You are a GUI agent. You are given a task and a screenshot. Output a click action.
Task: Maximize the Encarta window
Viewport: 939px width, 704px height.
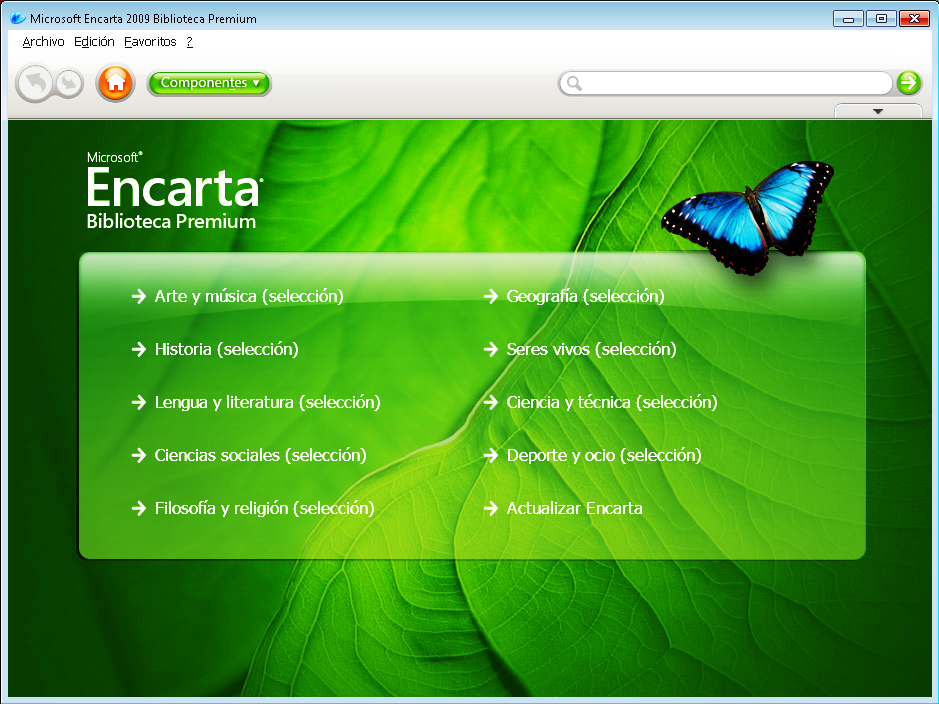click(881, 19)
